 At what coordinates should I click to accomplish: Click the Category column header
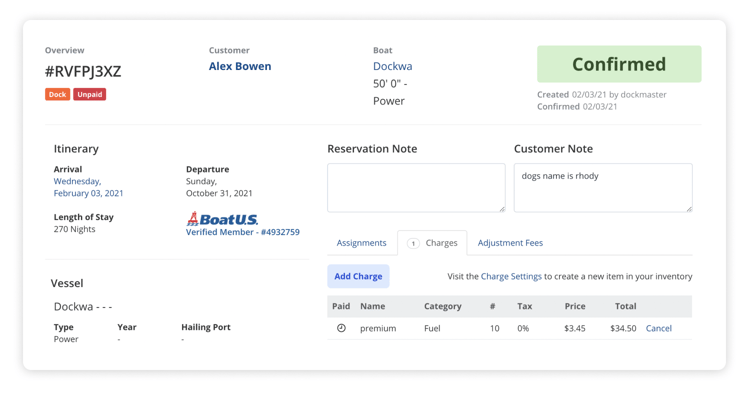tap(442, 306)
